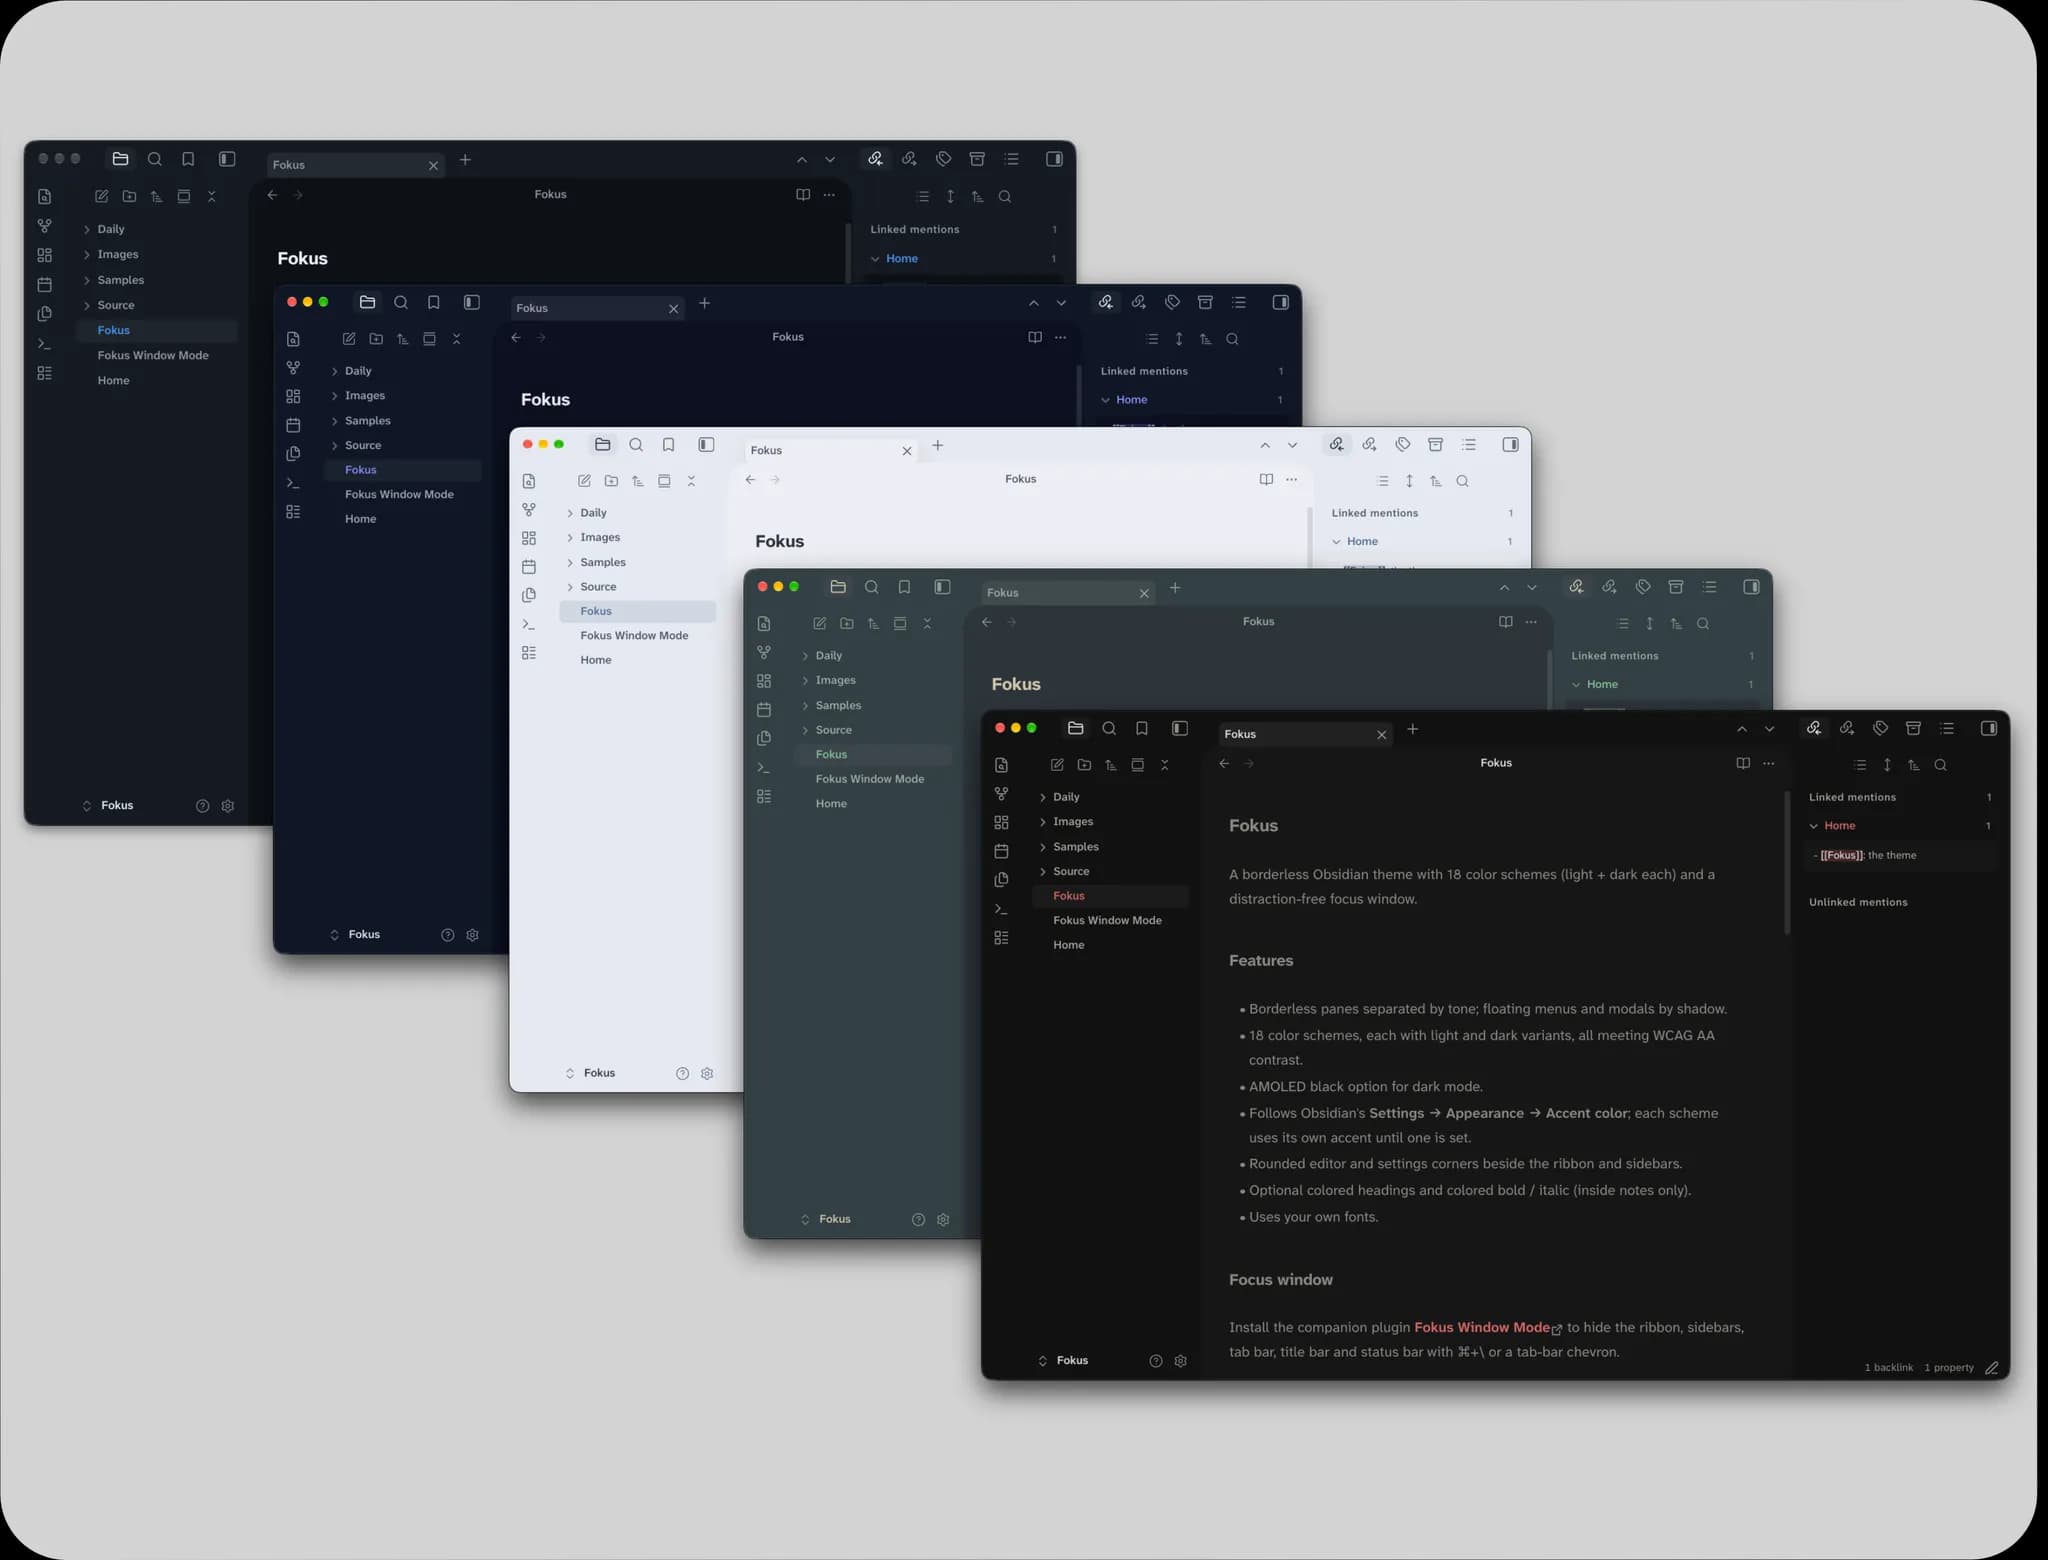Screen dimensions: 2048x1560
Task: Expand Source folder in gray-green window
Action: pos(805,730)
